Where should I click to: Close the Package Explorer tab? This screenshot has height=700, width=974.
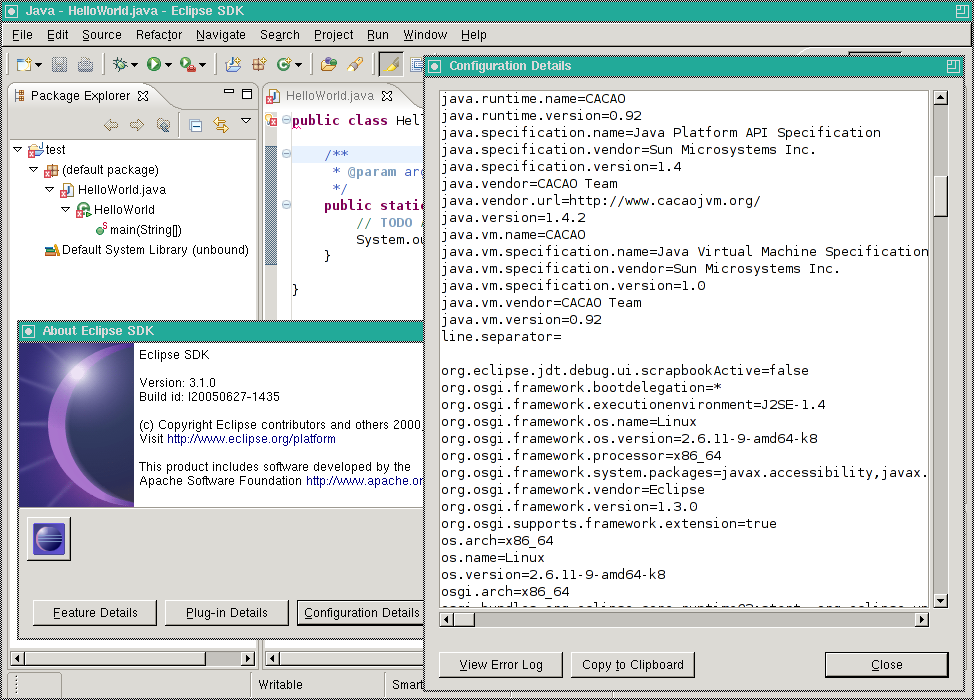pos(143,96)
